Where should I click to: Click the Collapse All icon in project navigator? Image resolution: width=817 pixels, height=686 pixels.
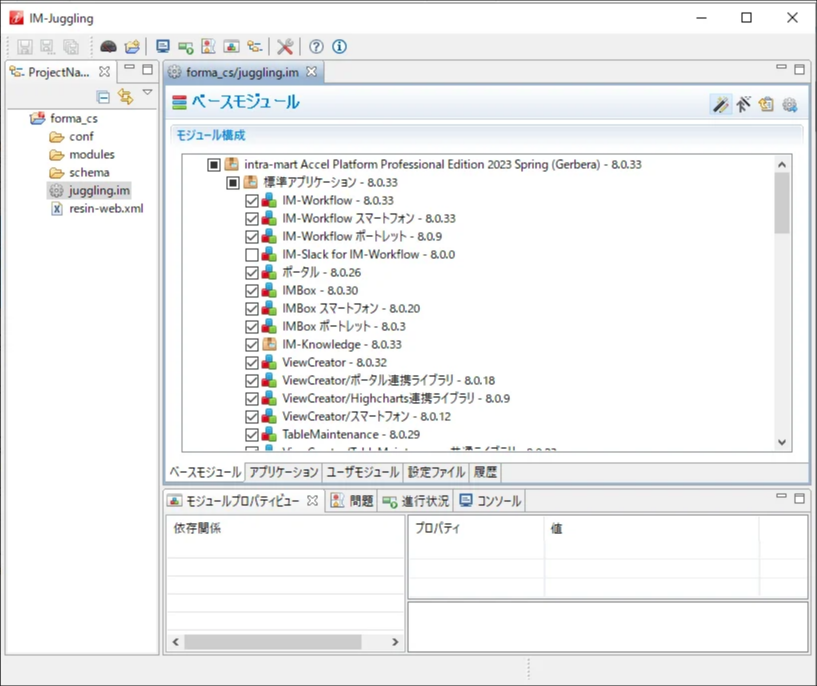point(103,96)
